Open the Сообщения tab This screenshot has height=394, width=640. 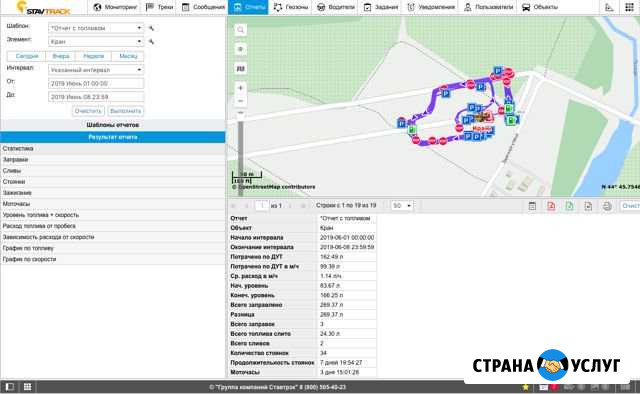coord(203,7)
